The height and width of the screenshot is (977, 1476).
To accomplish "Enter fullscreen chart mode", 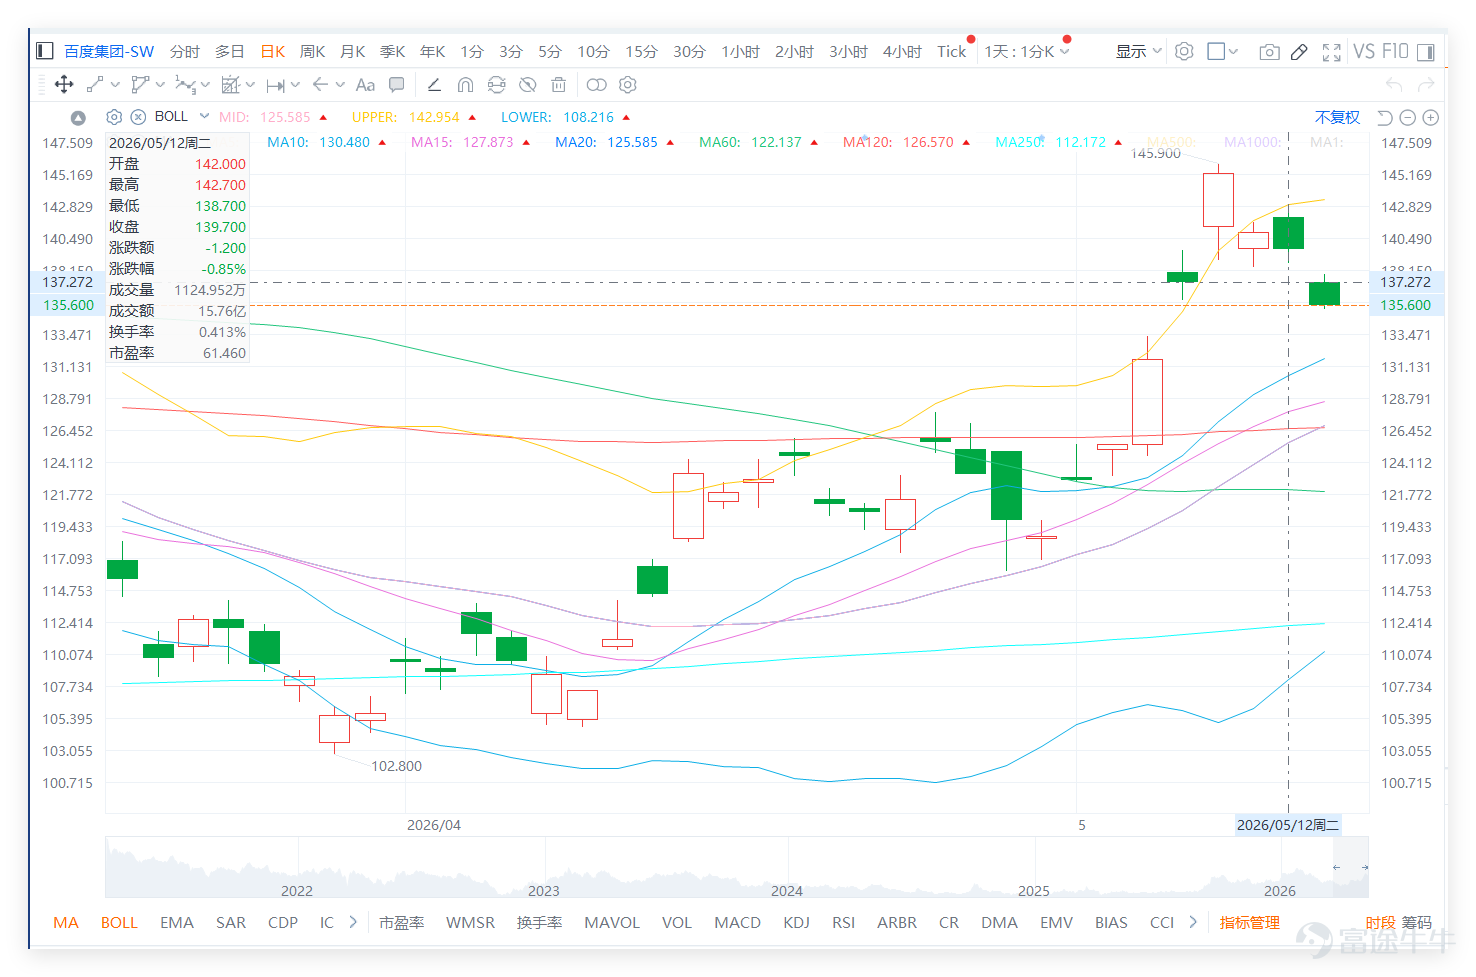I will point(1332,52).
